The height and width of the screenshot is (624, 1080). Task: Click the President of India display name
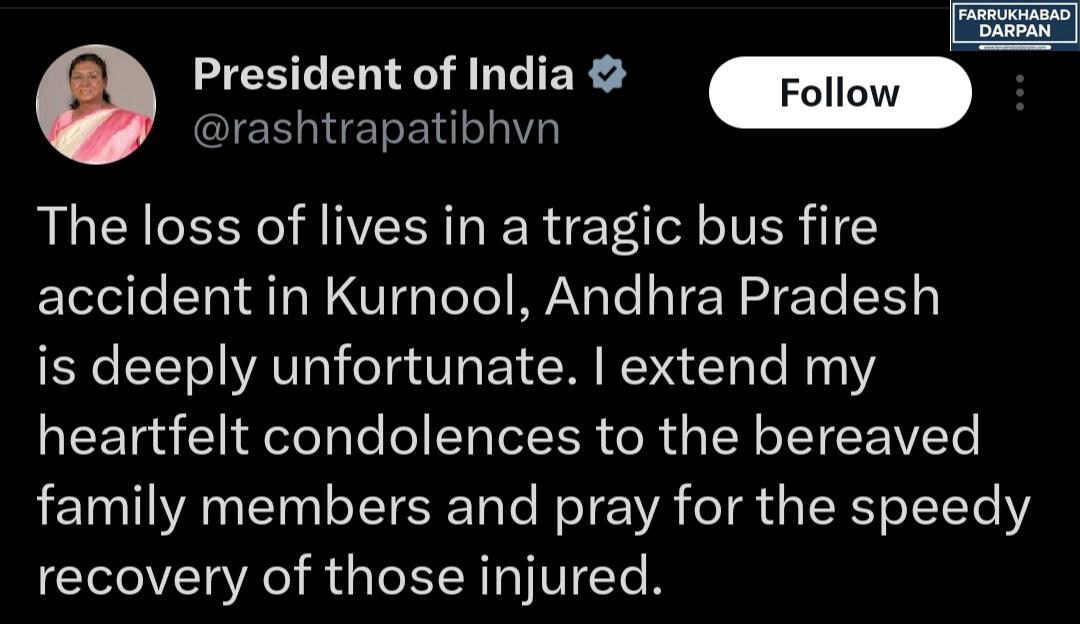[383, 75]
